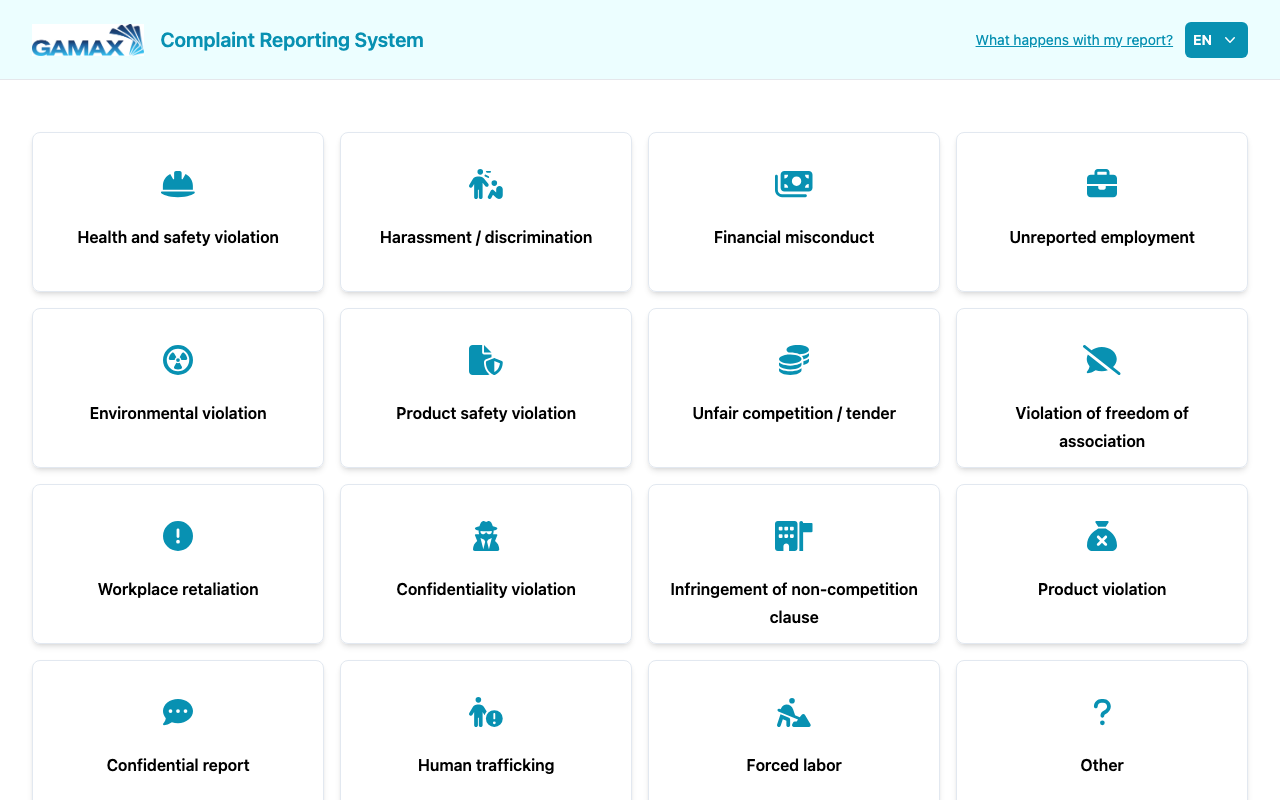Choose the 'Infringement of non-competition clause' label
Image resolution: width=1280 pixels, height=800 pixels.
click(x=794, y=603)
